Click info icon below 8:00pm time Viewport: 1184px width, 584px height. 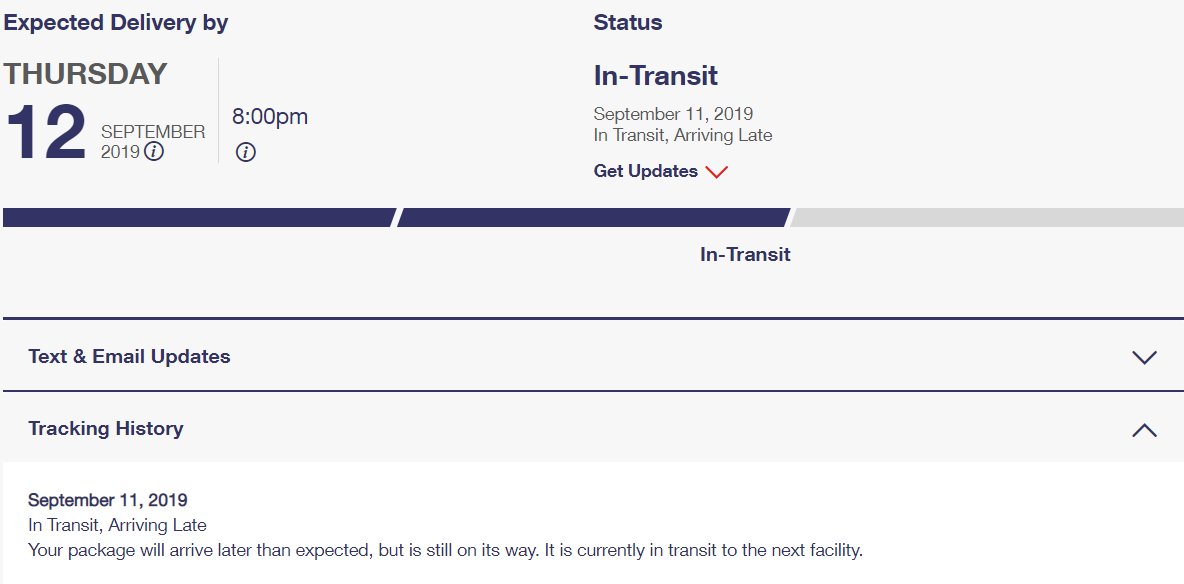coord(245,152)
